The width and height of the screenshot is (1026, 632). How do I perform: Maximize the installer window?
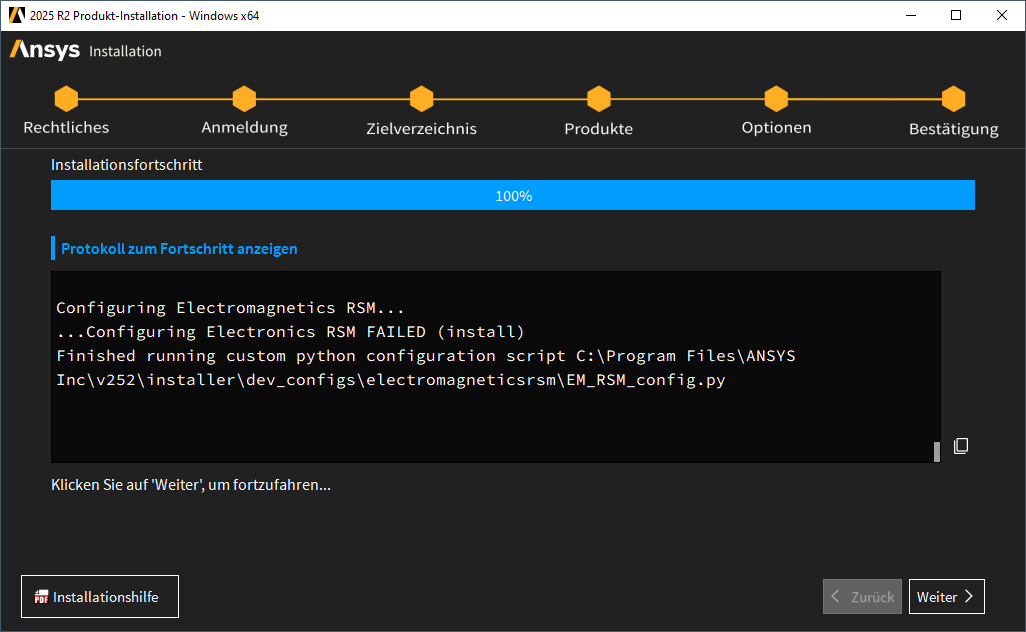[956, 15]
